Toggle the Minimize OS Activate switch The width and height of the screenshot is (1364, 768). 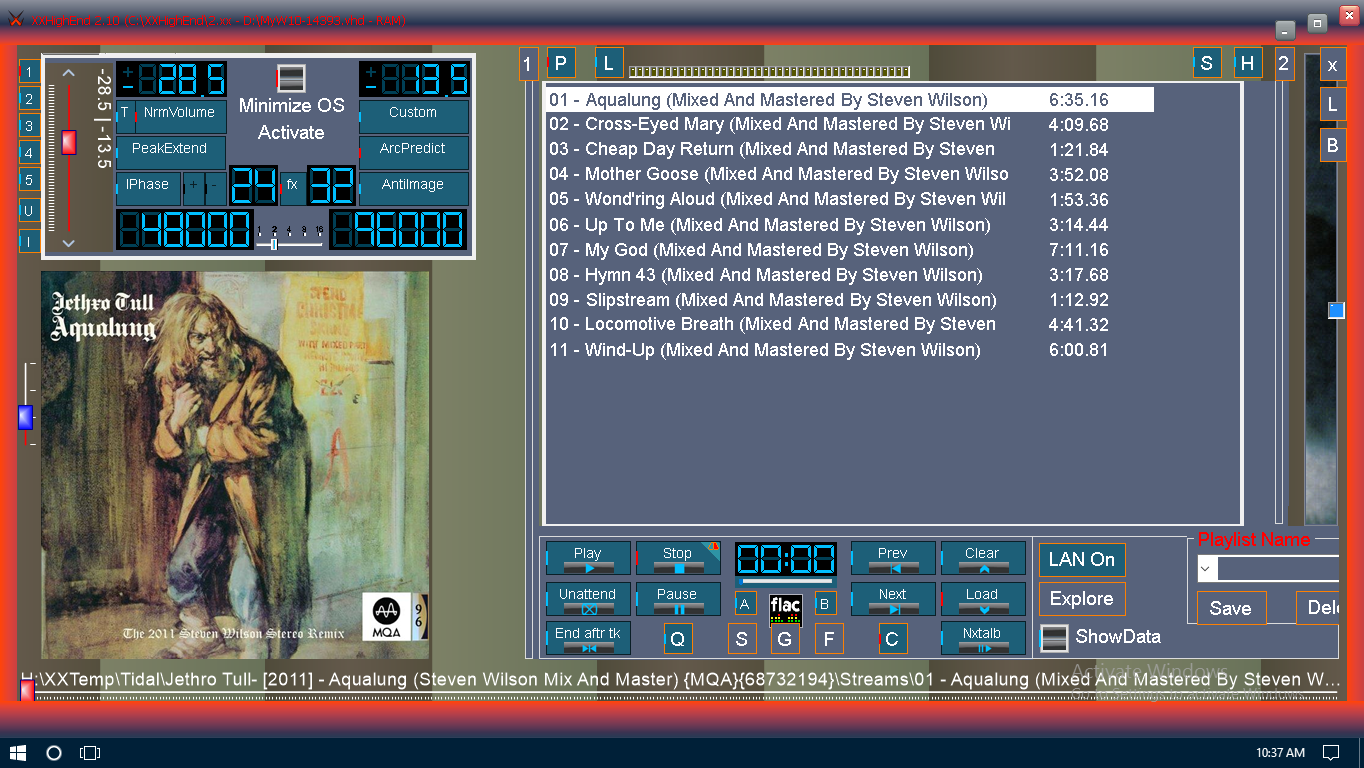coord(290,78)
